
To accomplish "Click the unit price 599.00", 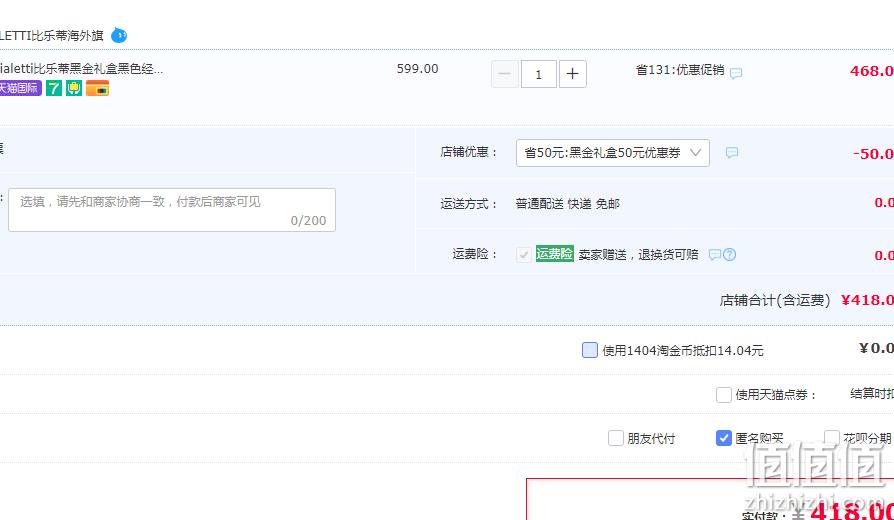I will (x=417, y=68).
